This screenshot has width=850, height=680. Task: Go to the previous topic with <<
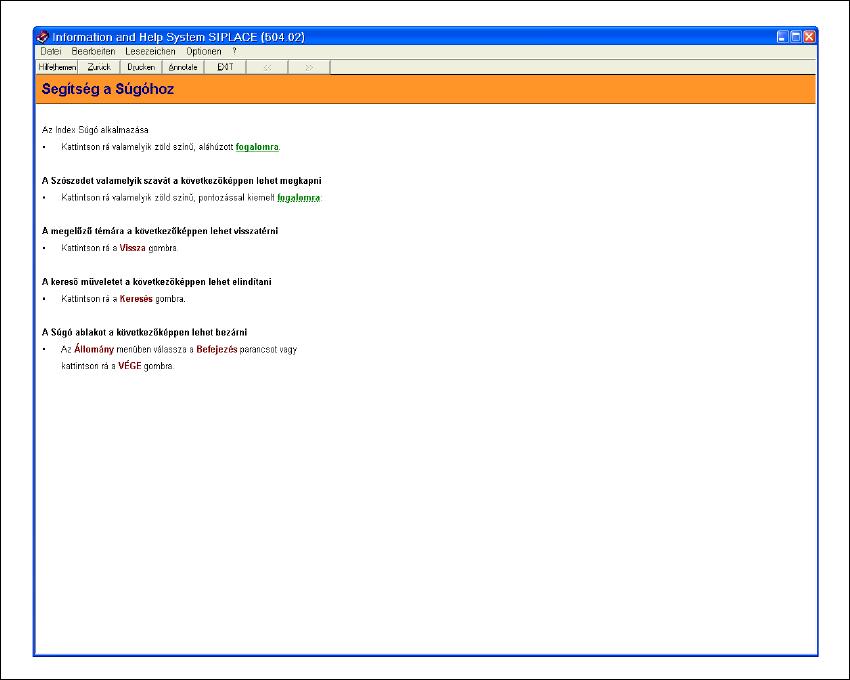pyautogui.click(x=267, y=67)
